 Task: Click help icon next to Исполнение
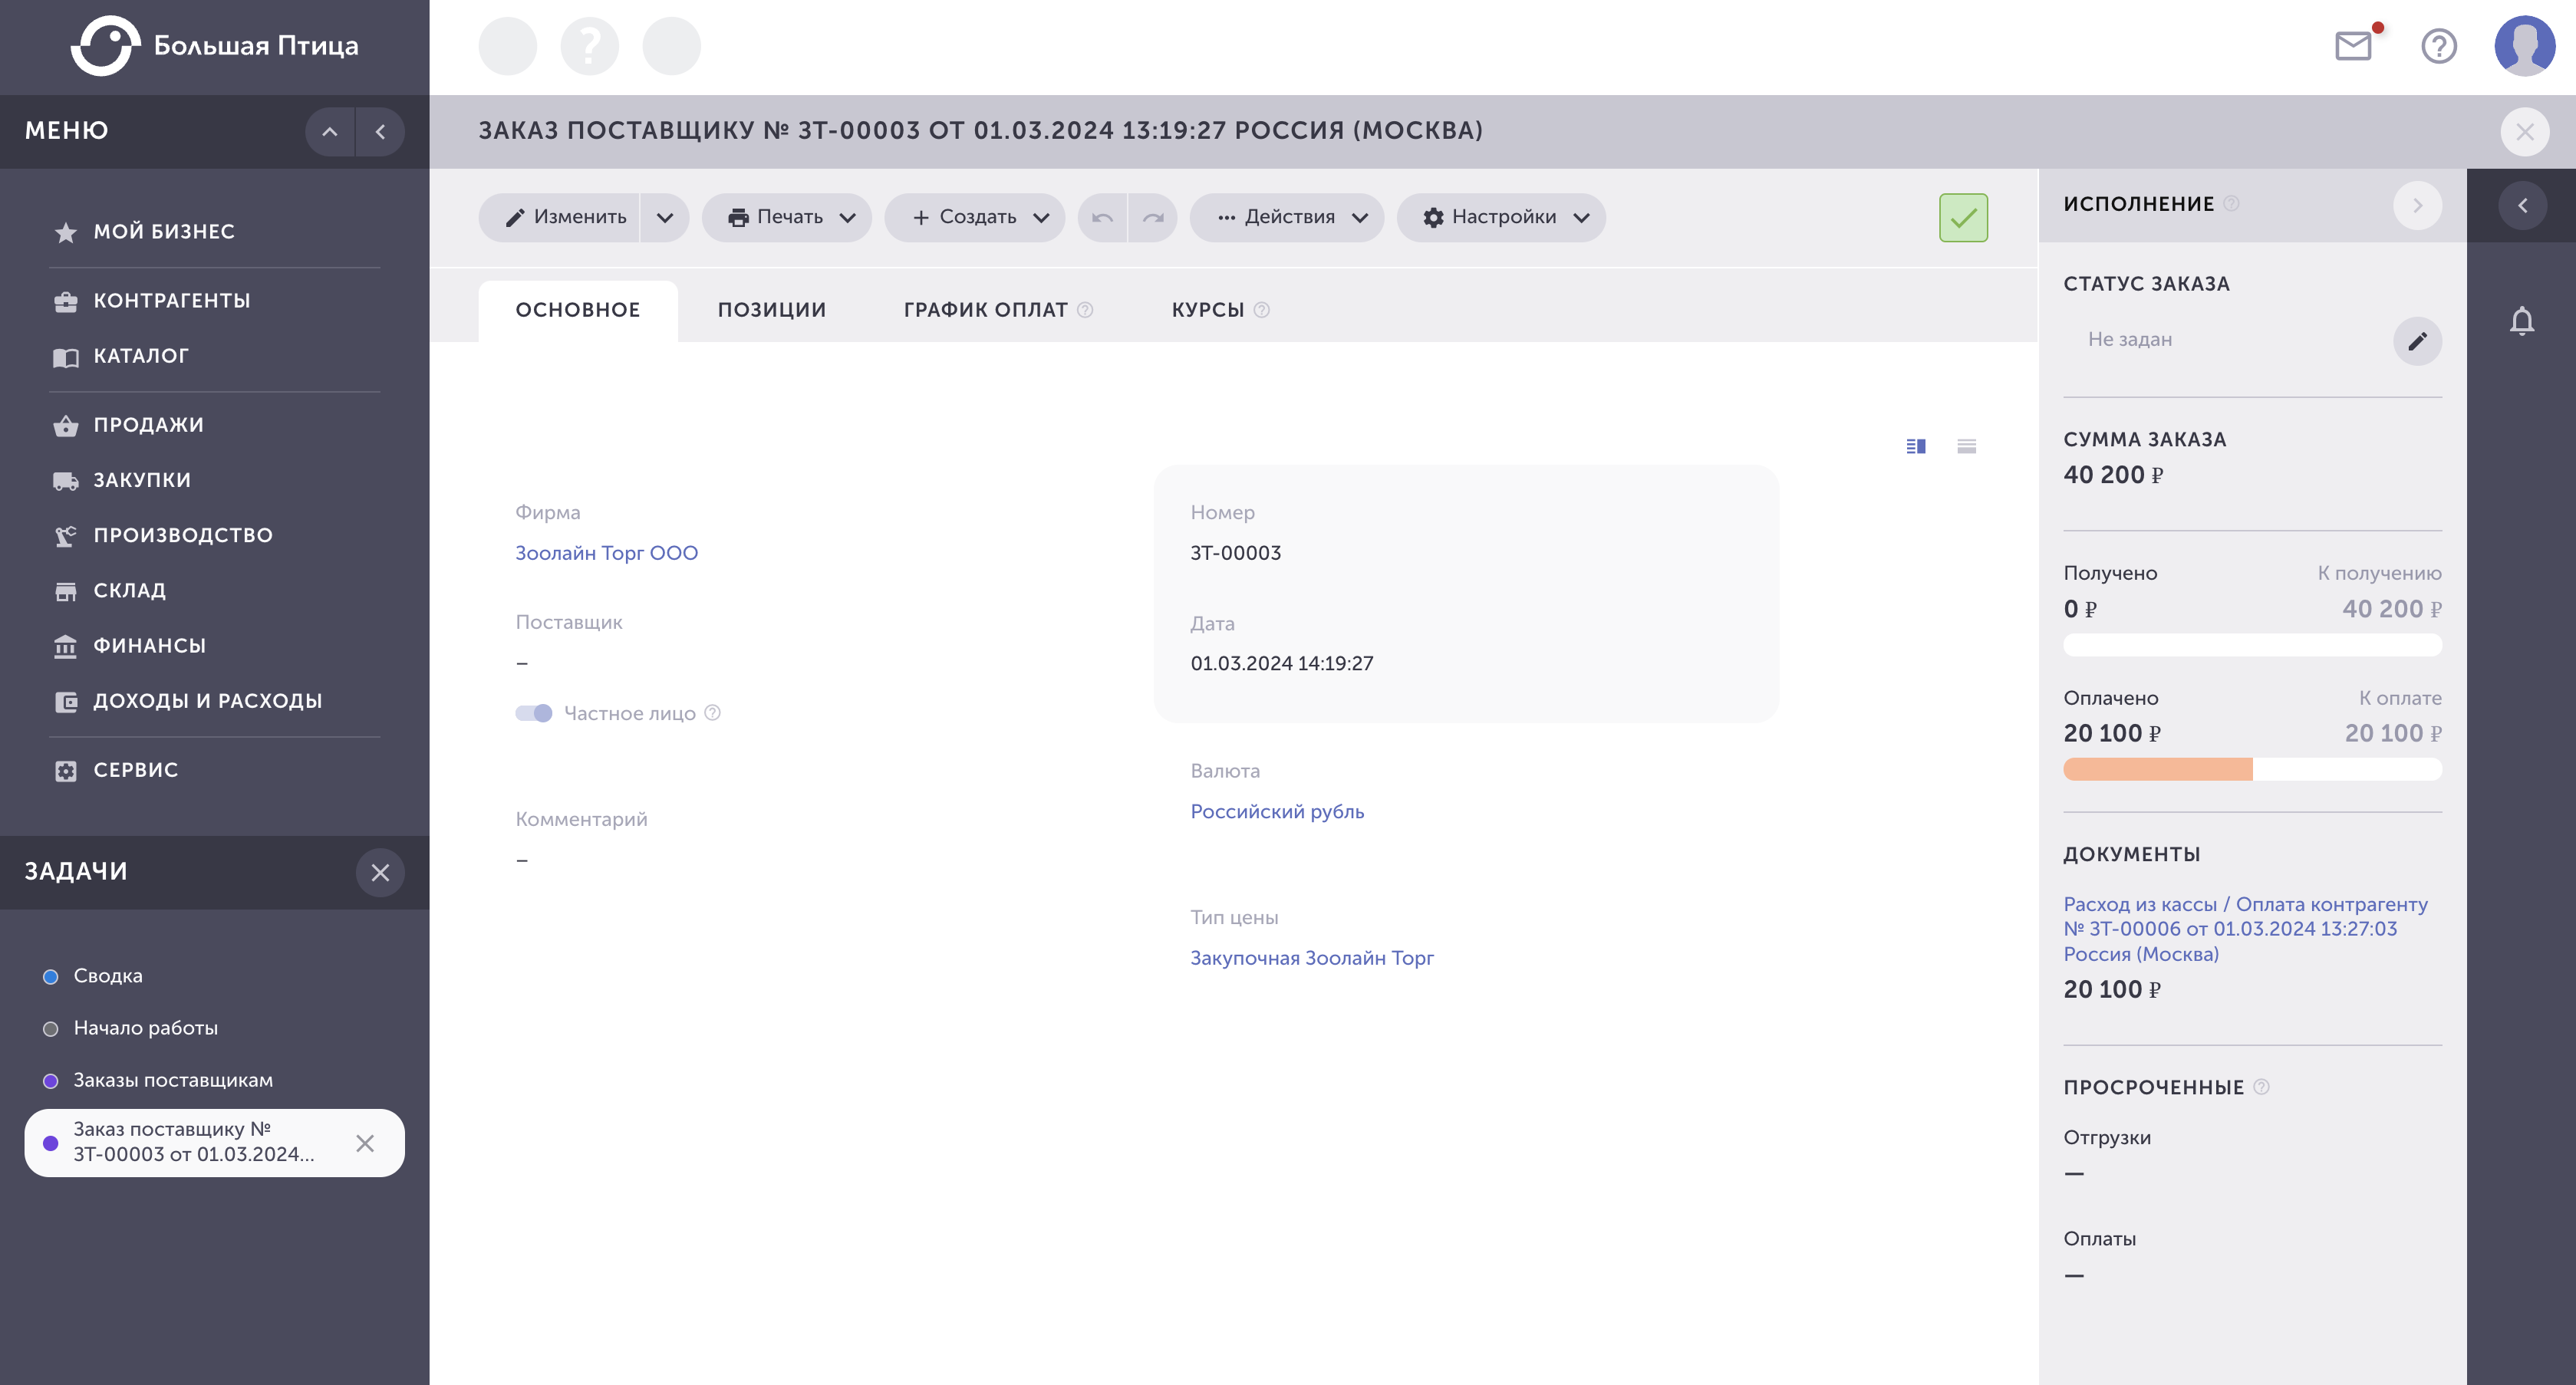2230,204
